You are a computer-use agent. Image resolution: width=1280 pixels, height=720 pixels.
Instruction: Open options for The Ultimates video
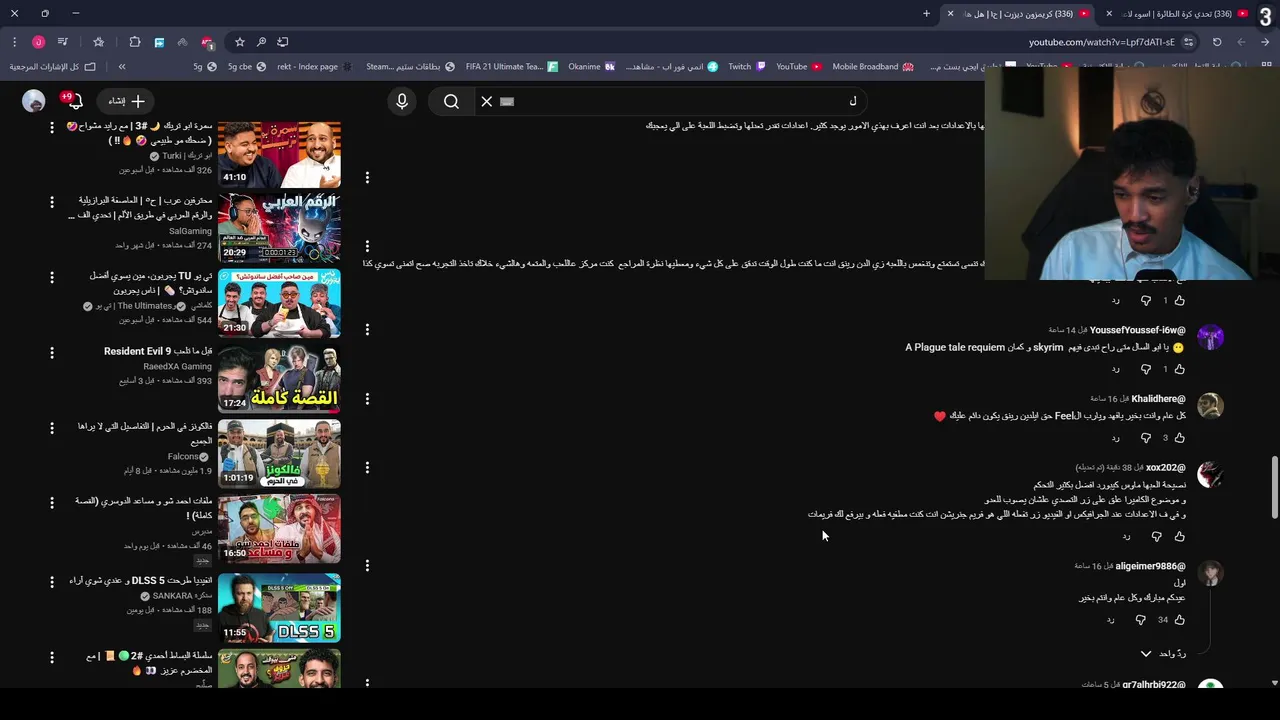click(x=52, y=277)
